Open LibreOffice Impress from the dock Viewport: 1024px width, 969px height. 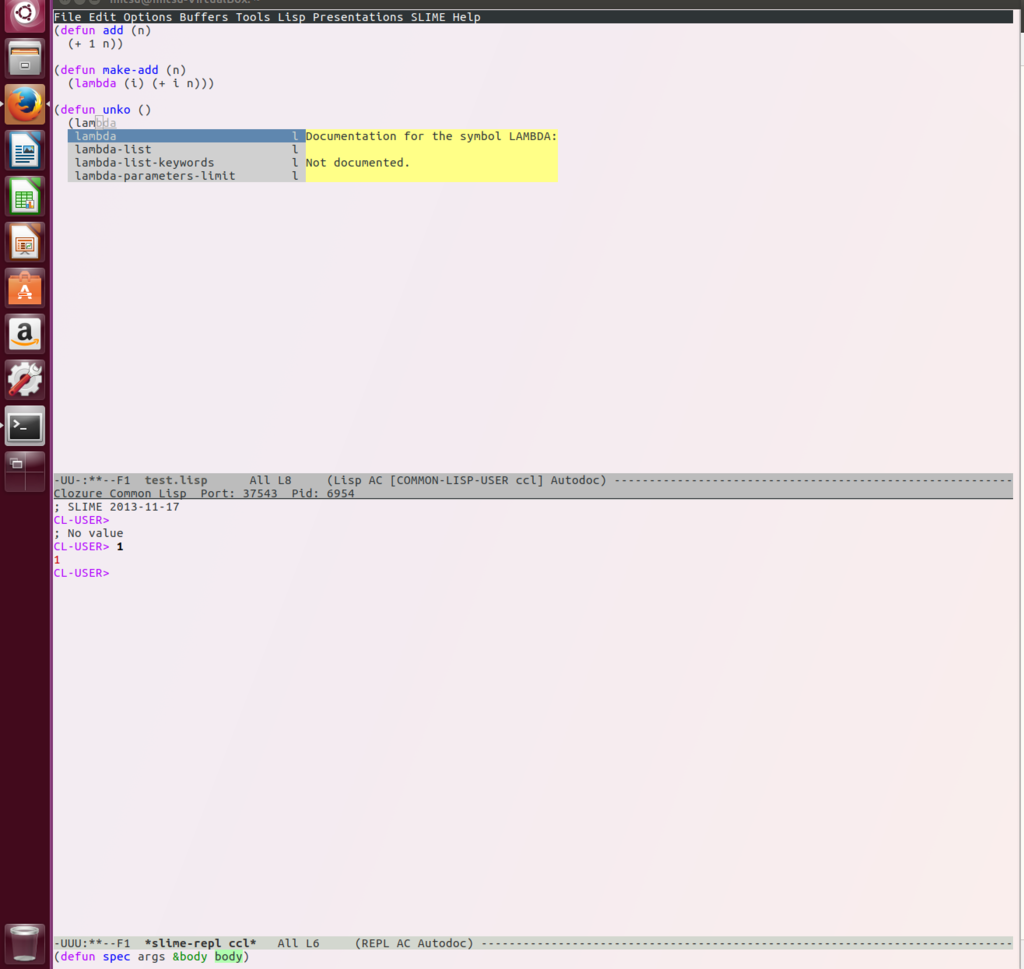tap(24, 242)
